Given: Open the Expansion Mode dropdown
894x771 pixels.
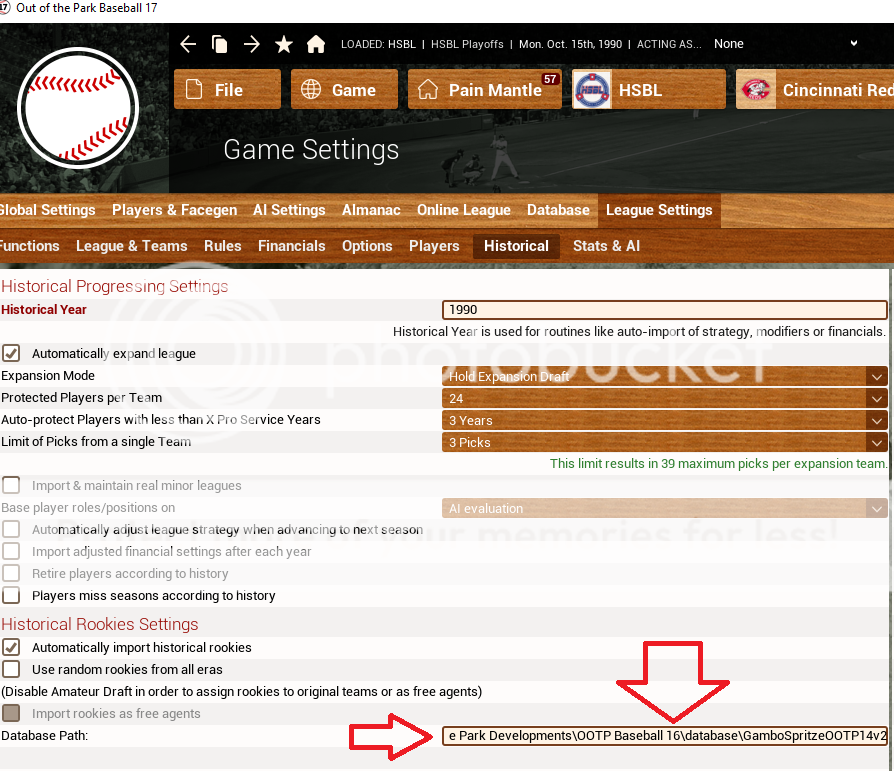Looking at the screenshot, I should click(664, 376).
